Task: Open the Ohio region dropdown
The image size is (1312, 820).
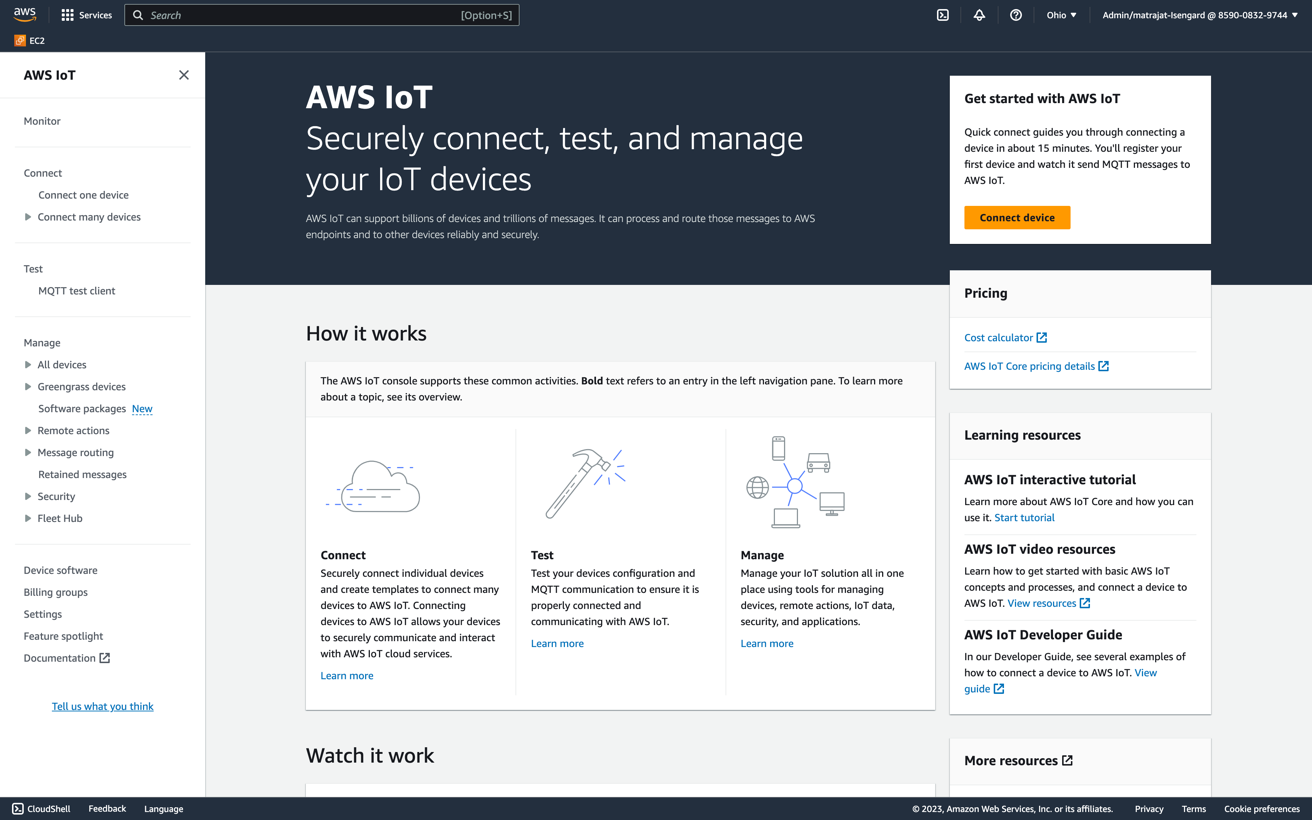Action: point(1061,14)
